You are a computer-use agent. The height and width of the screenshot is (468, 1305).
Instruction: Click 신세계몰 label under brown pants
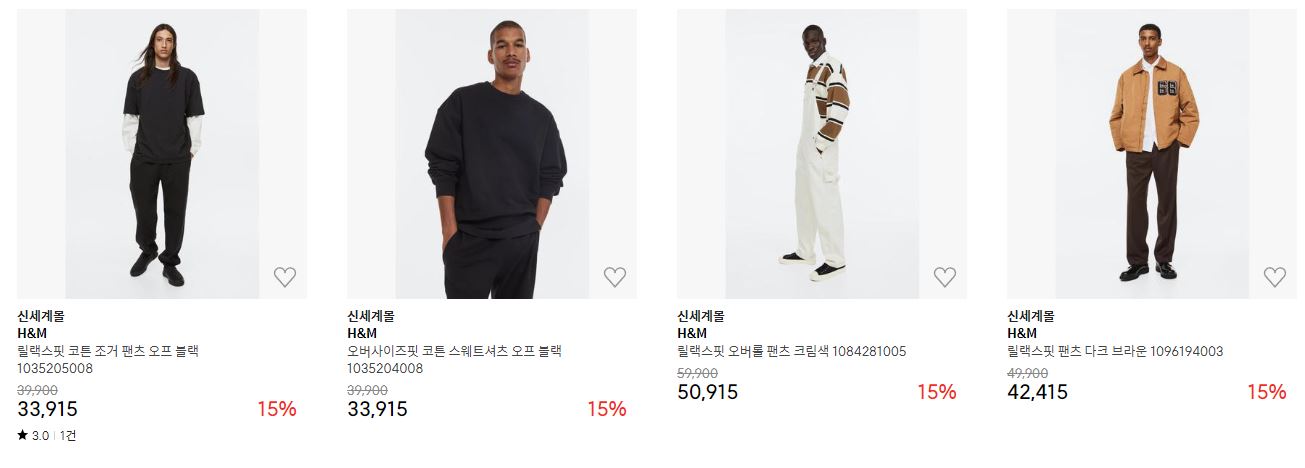[x=1031, y=316]
